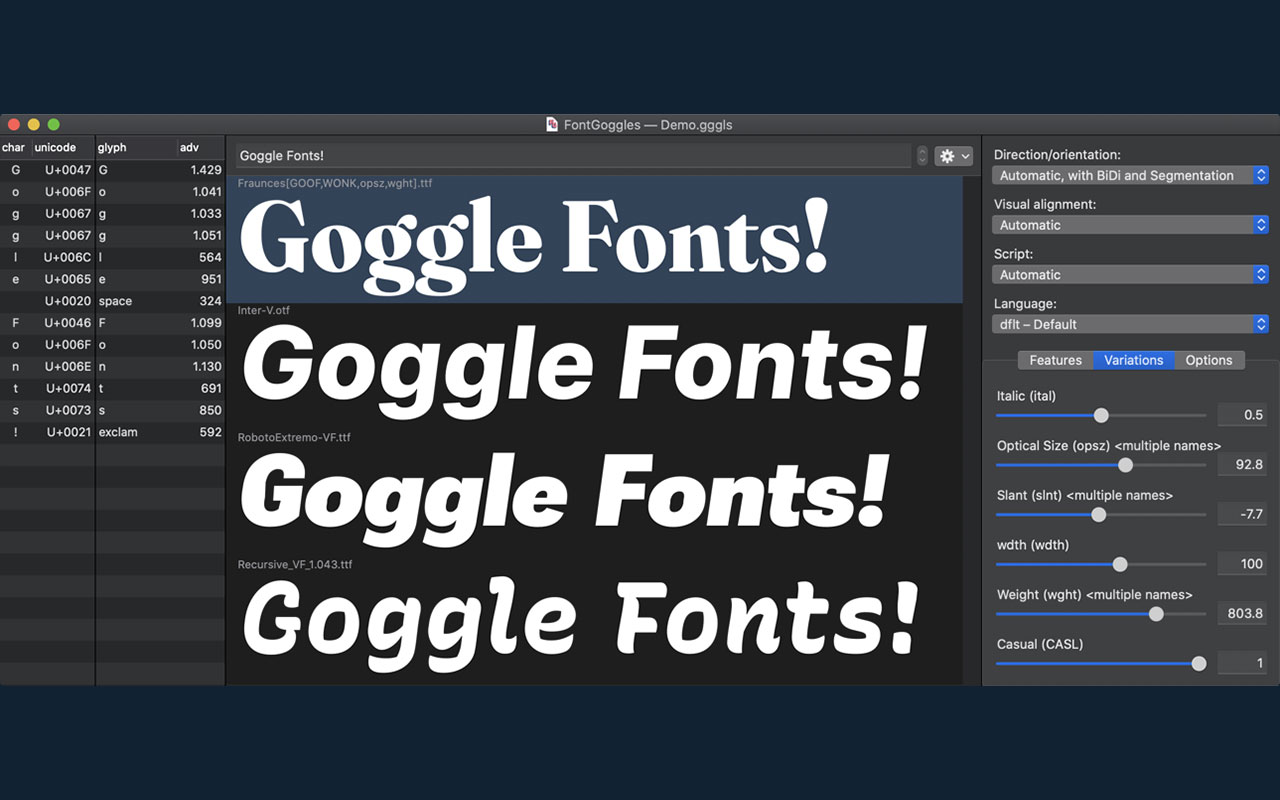This screenshot has width=1280, height=800.
Task: Select the U+006E glyph row
Action: [113, 366]
